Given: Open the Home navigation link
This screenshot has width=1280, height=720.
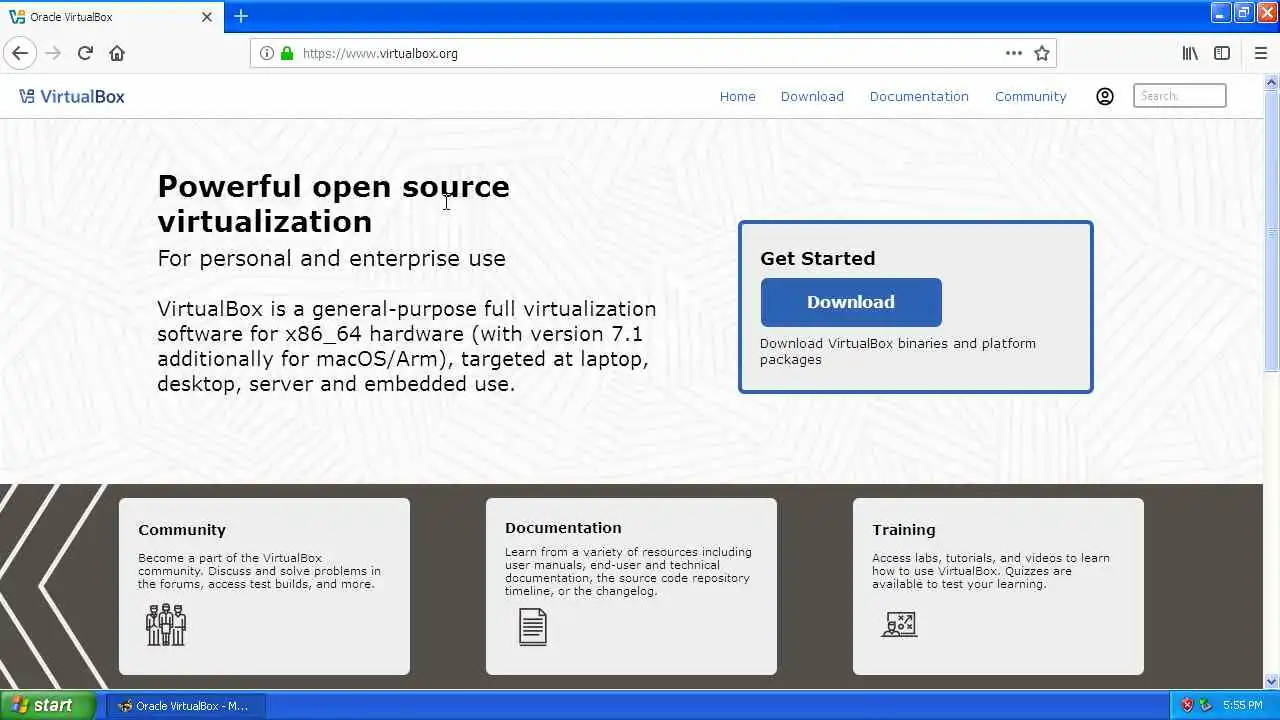Looking at the screenshot, I should coord(738,96).
